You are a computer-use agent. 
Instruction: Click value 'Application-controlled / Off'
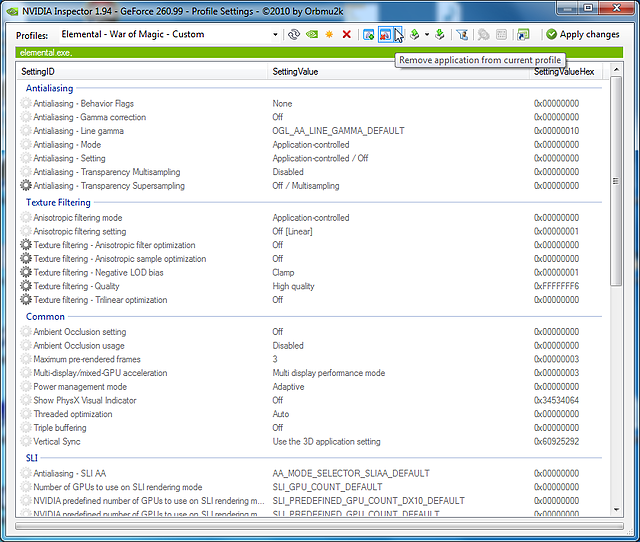pyautogui.click(x=320, y=158)
